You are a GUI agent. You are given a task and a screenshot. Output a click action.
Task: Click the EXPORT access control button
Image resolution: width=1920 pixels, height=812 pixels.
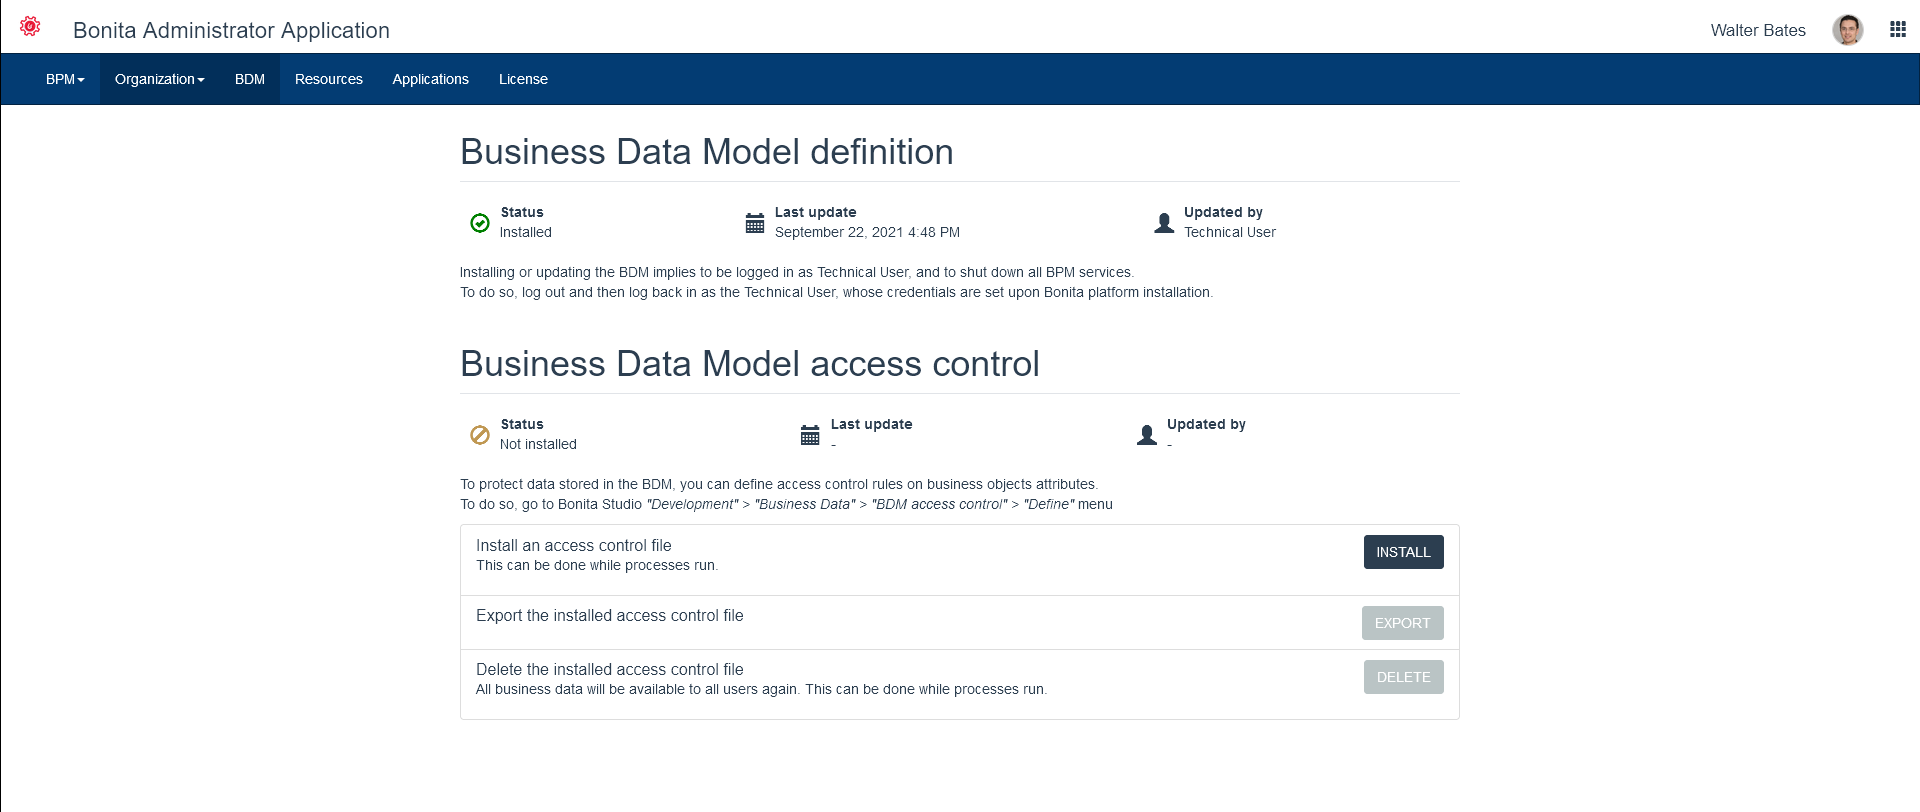tap(1402, 623)
